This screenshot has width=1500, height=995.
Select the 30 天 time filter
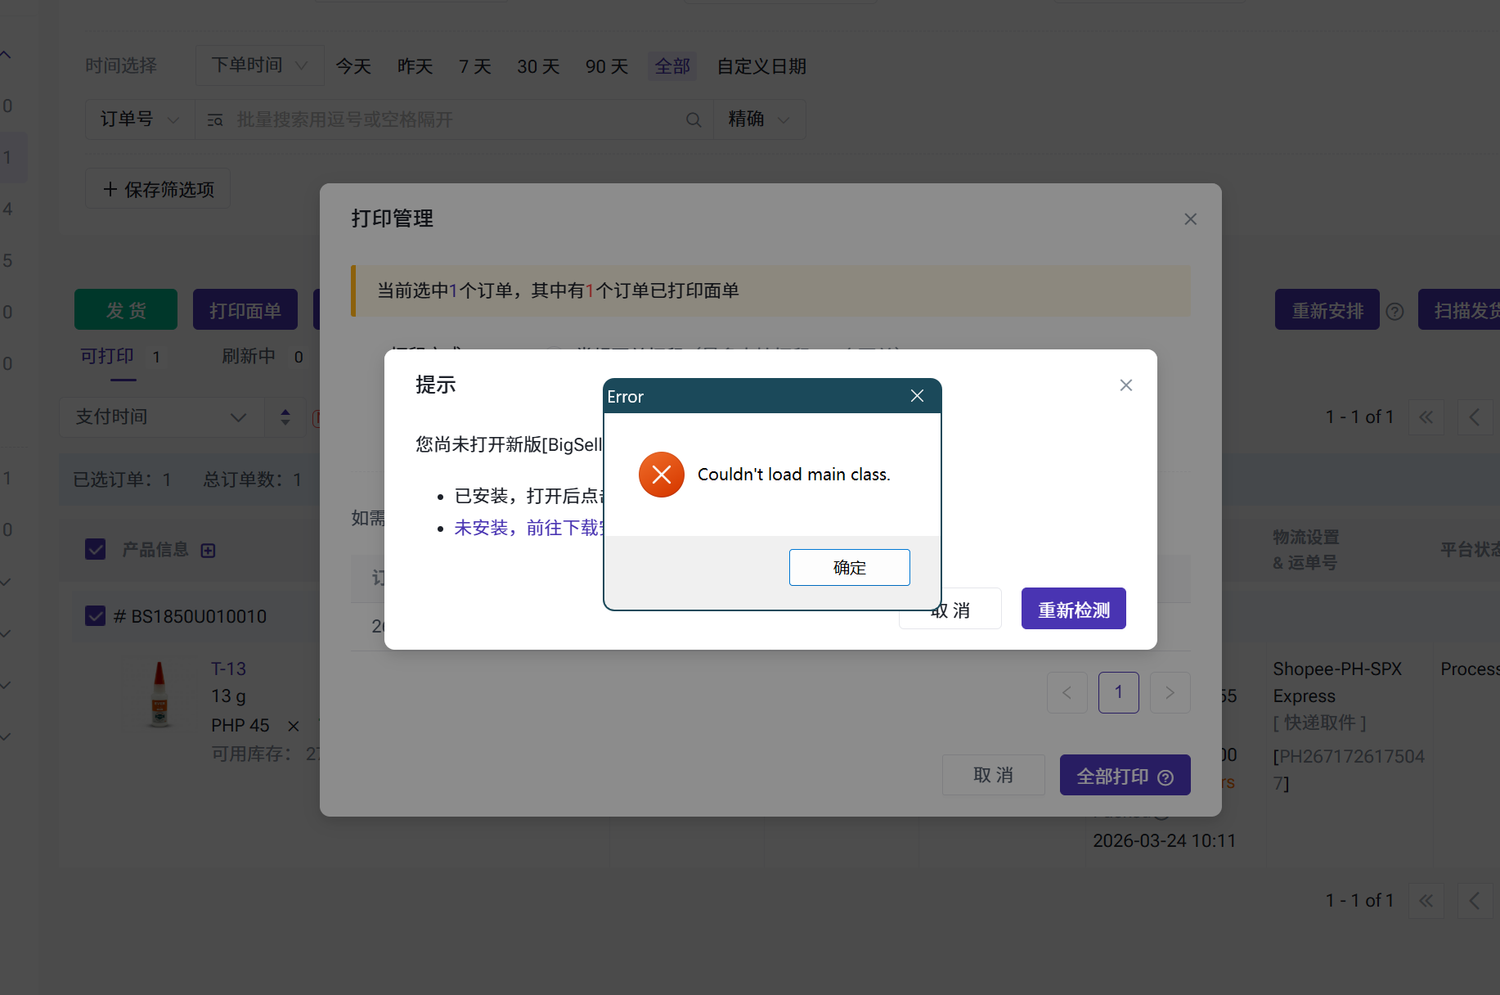[x=538, y=66]
